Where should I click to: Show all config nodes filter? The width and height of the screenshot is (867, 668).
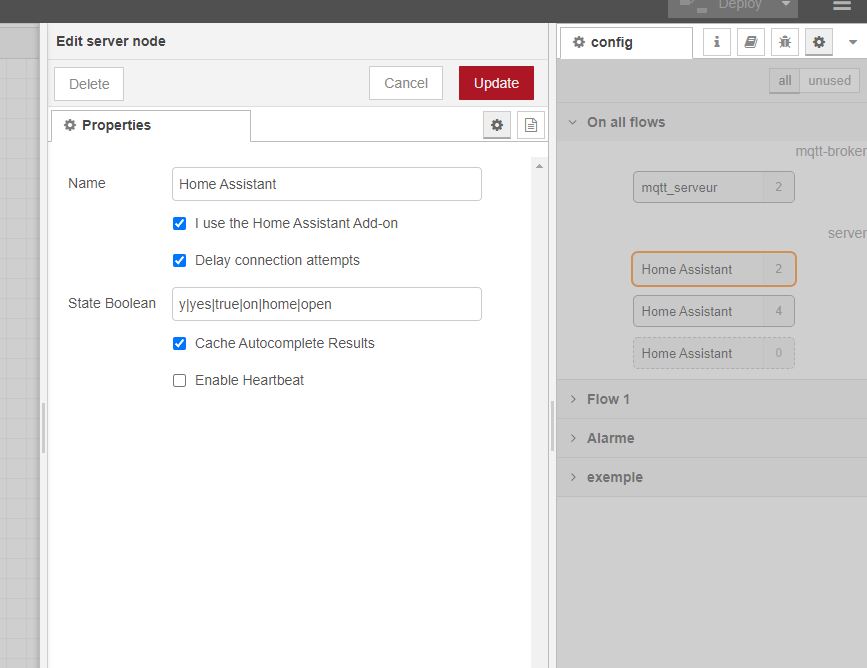click(785, 81)
